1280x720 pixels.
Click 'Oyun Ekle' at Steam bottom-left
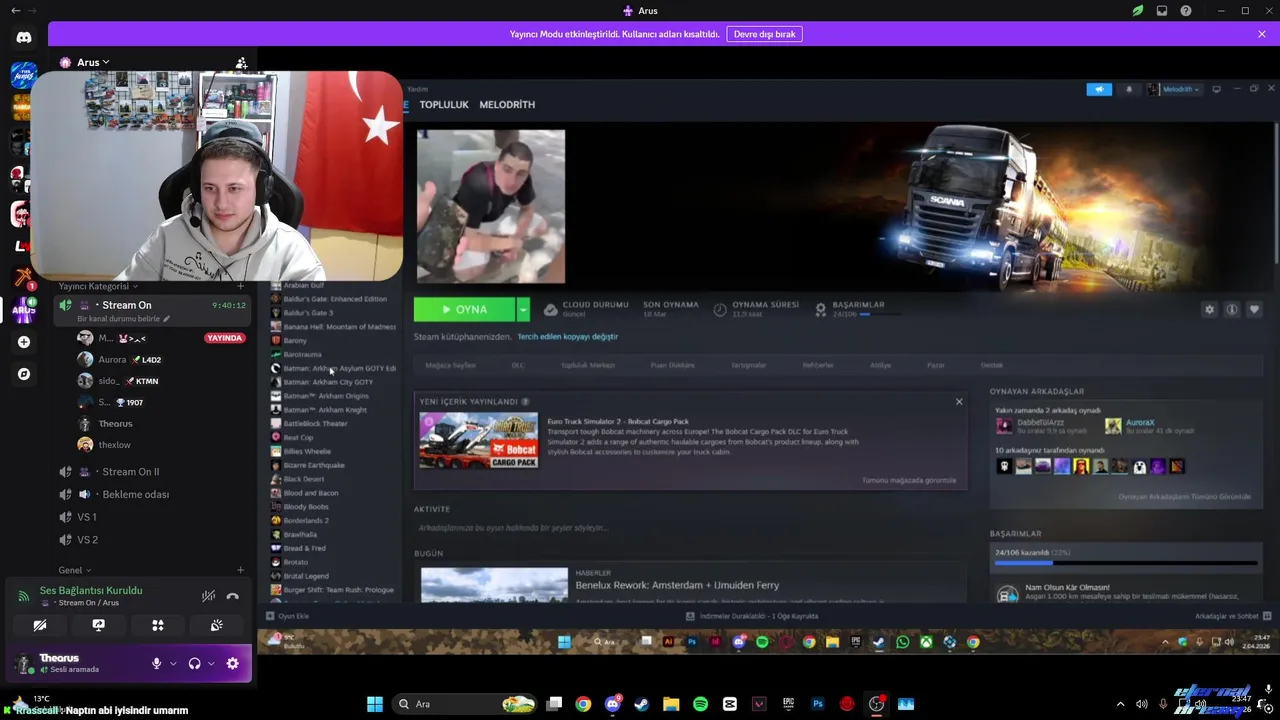(x=288, y=616)
